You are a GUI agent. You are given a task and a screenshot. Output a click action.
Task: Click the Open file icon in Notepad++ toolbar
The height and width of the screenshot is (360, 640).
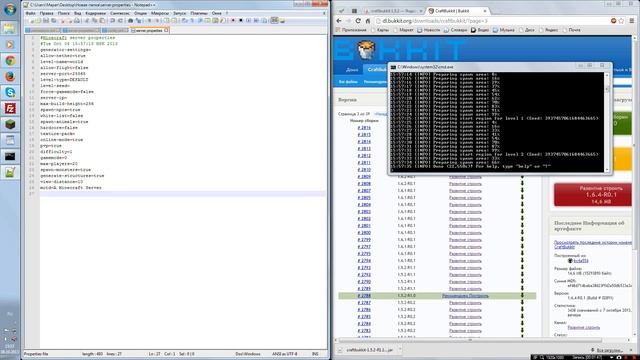(38, 20)
